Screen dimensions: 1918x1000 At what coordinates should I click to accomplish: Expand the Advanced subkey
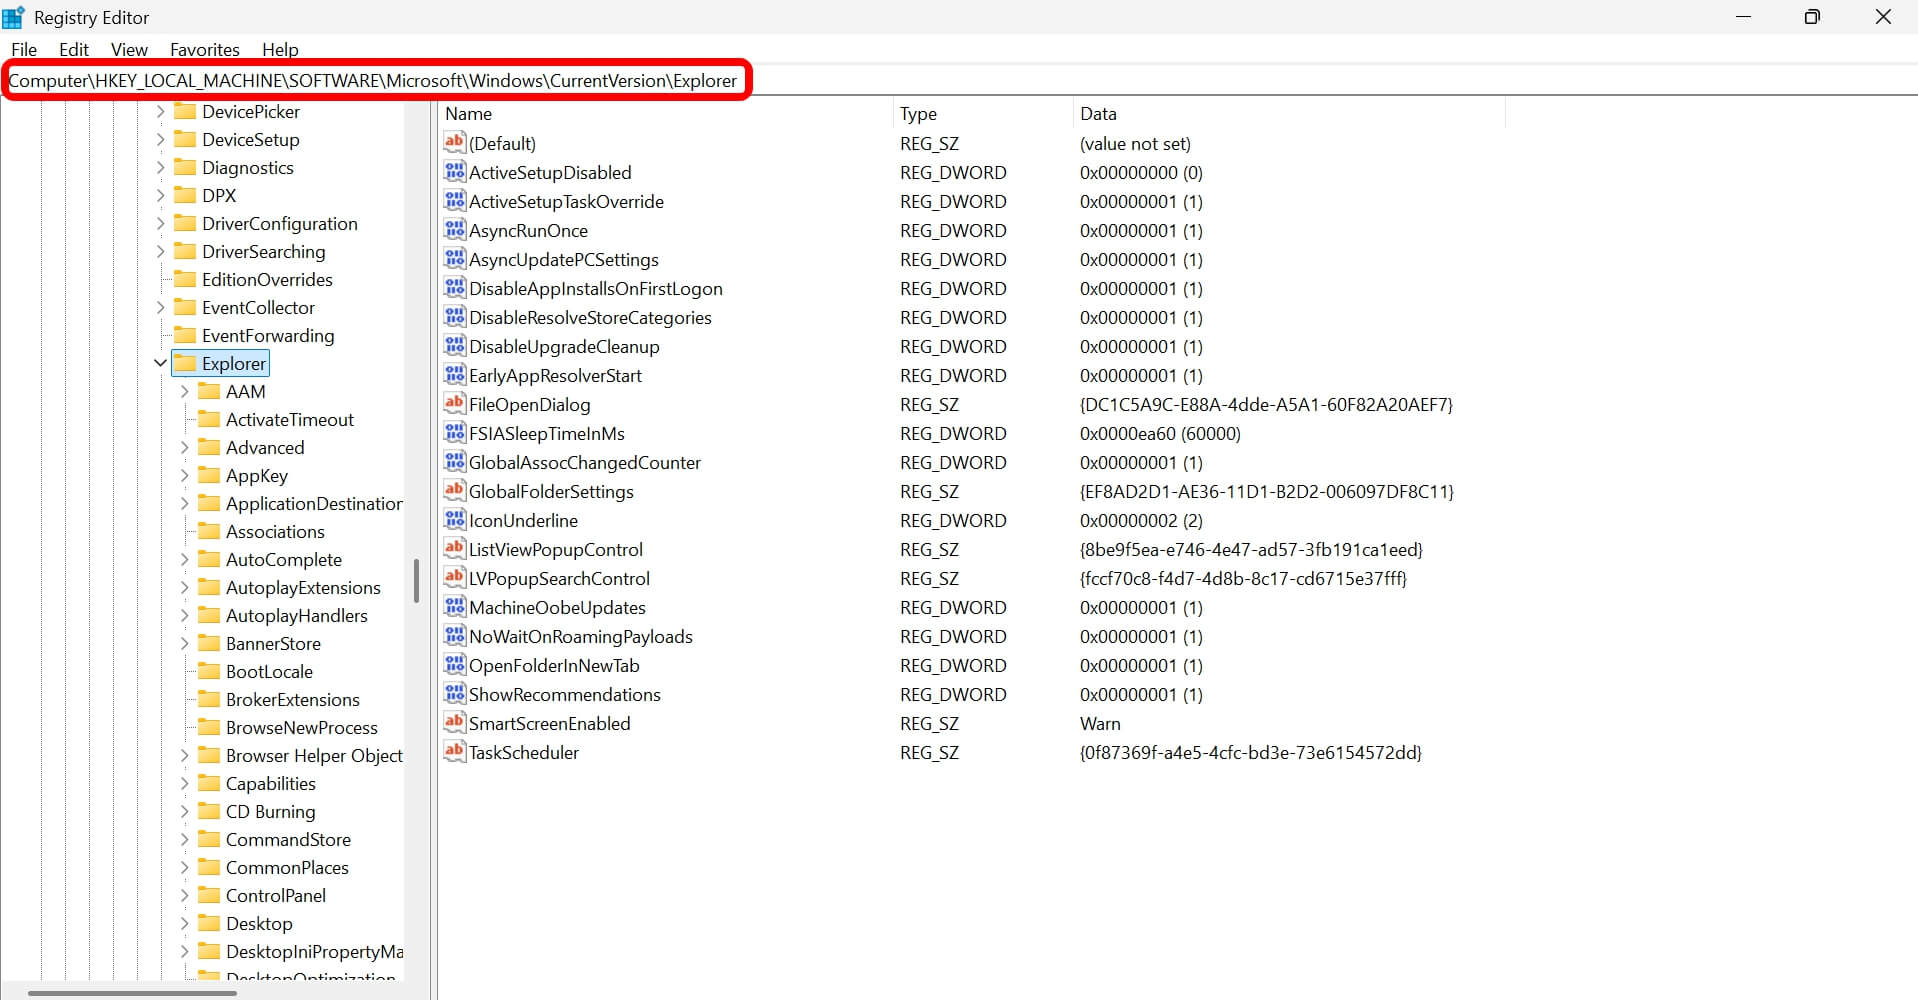pyautogui.click(x=184, y=447)
